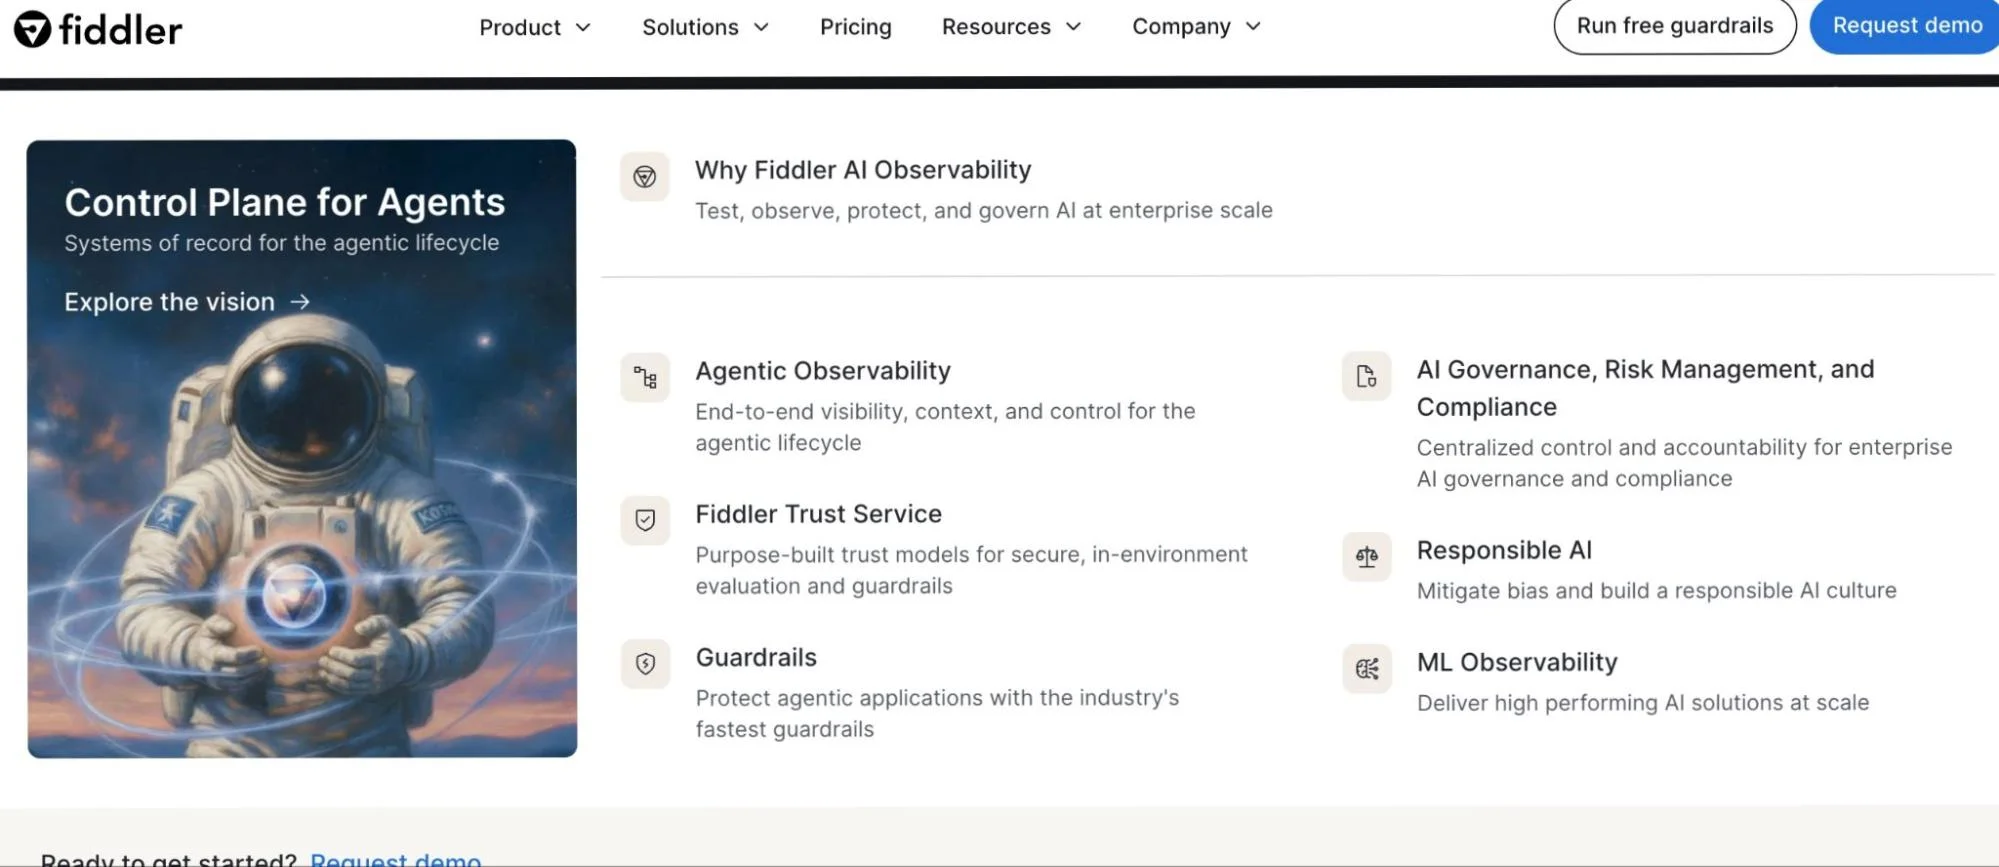Expand the Solutions menu chevron
Image resolution: width=1999 pixels, height=867 pixels.
point(761,27)
